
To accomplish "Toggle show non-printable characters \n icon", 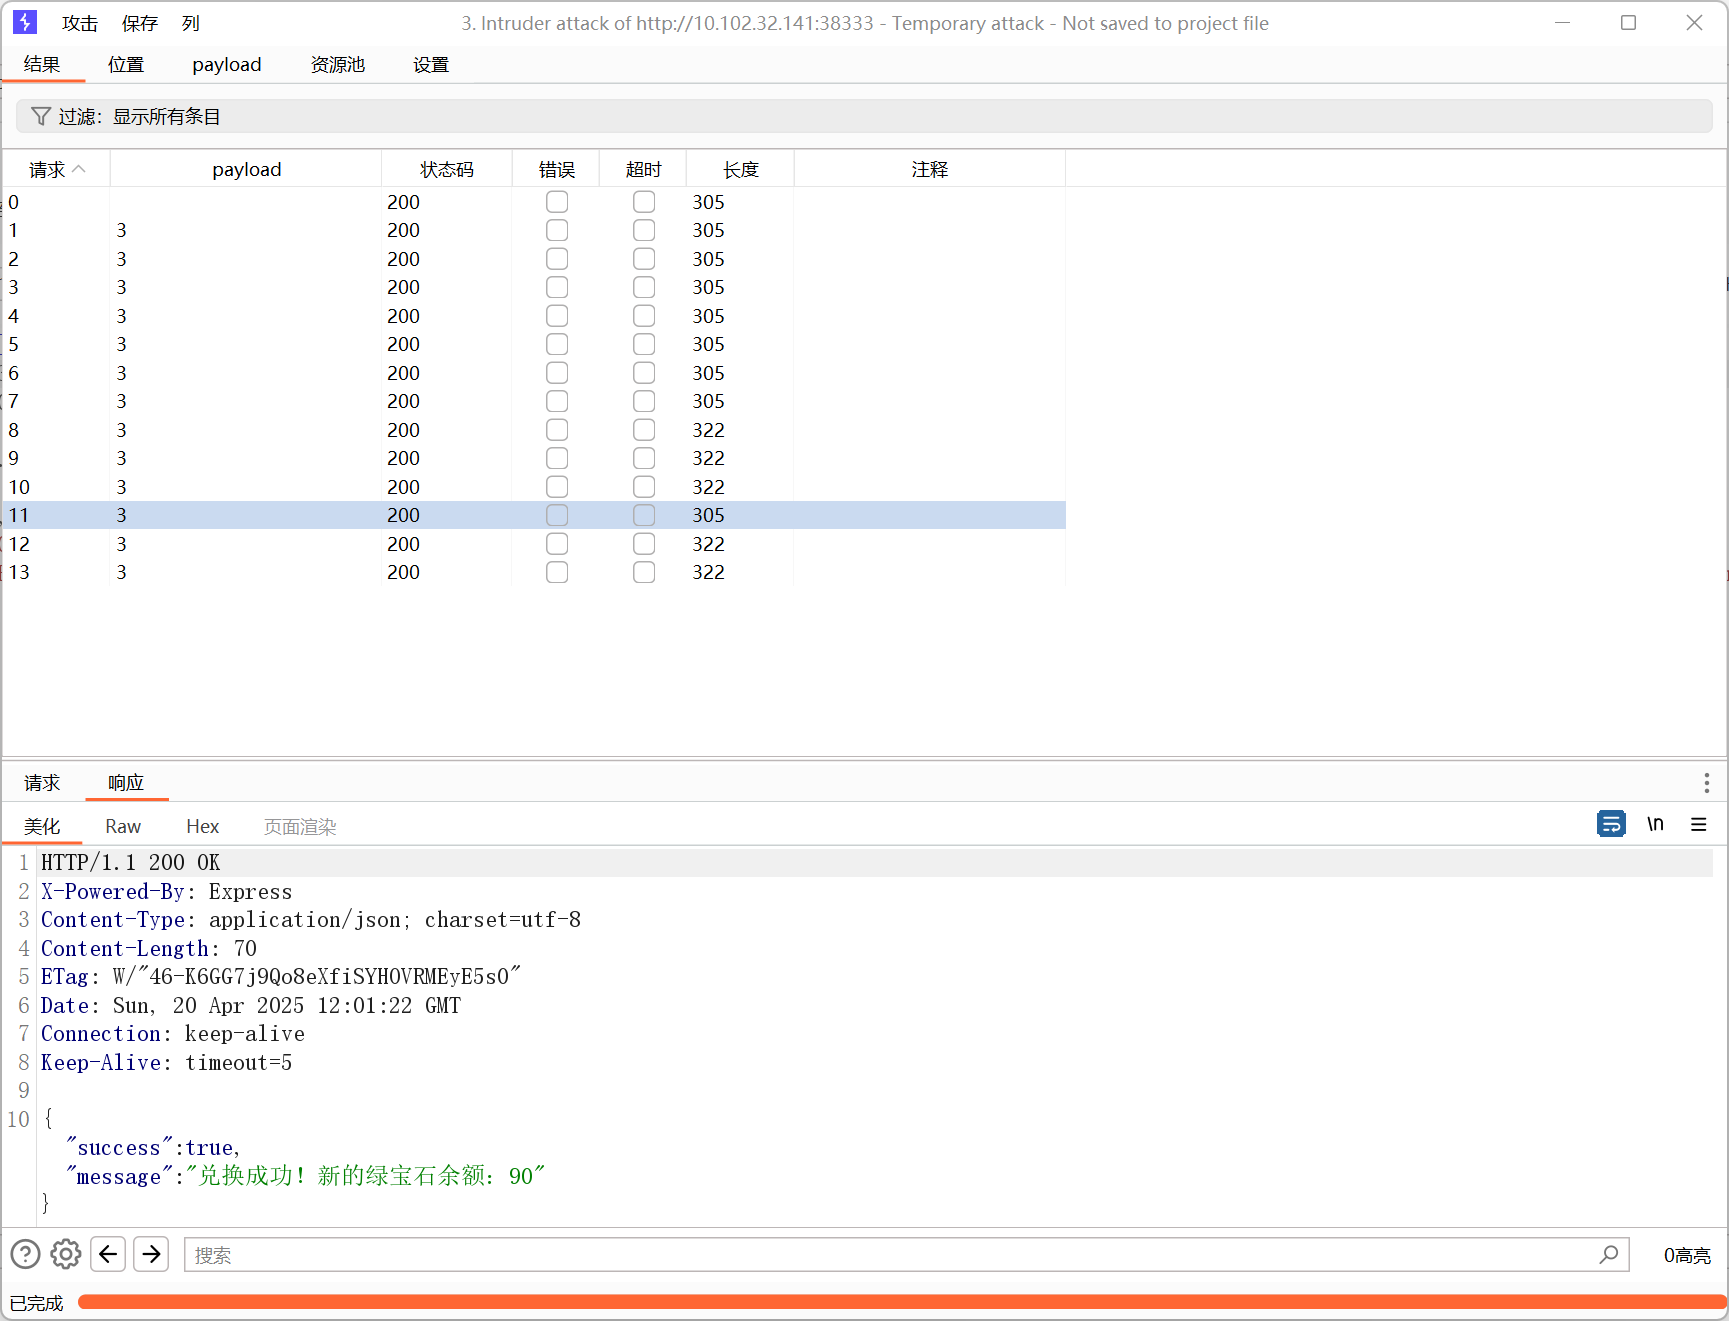I will tap(1655, 824).
